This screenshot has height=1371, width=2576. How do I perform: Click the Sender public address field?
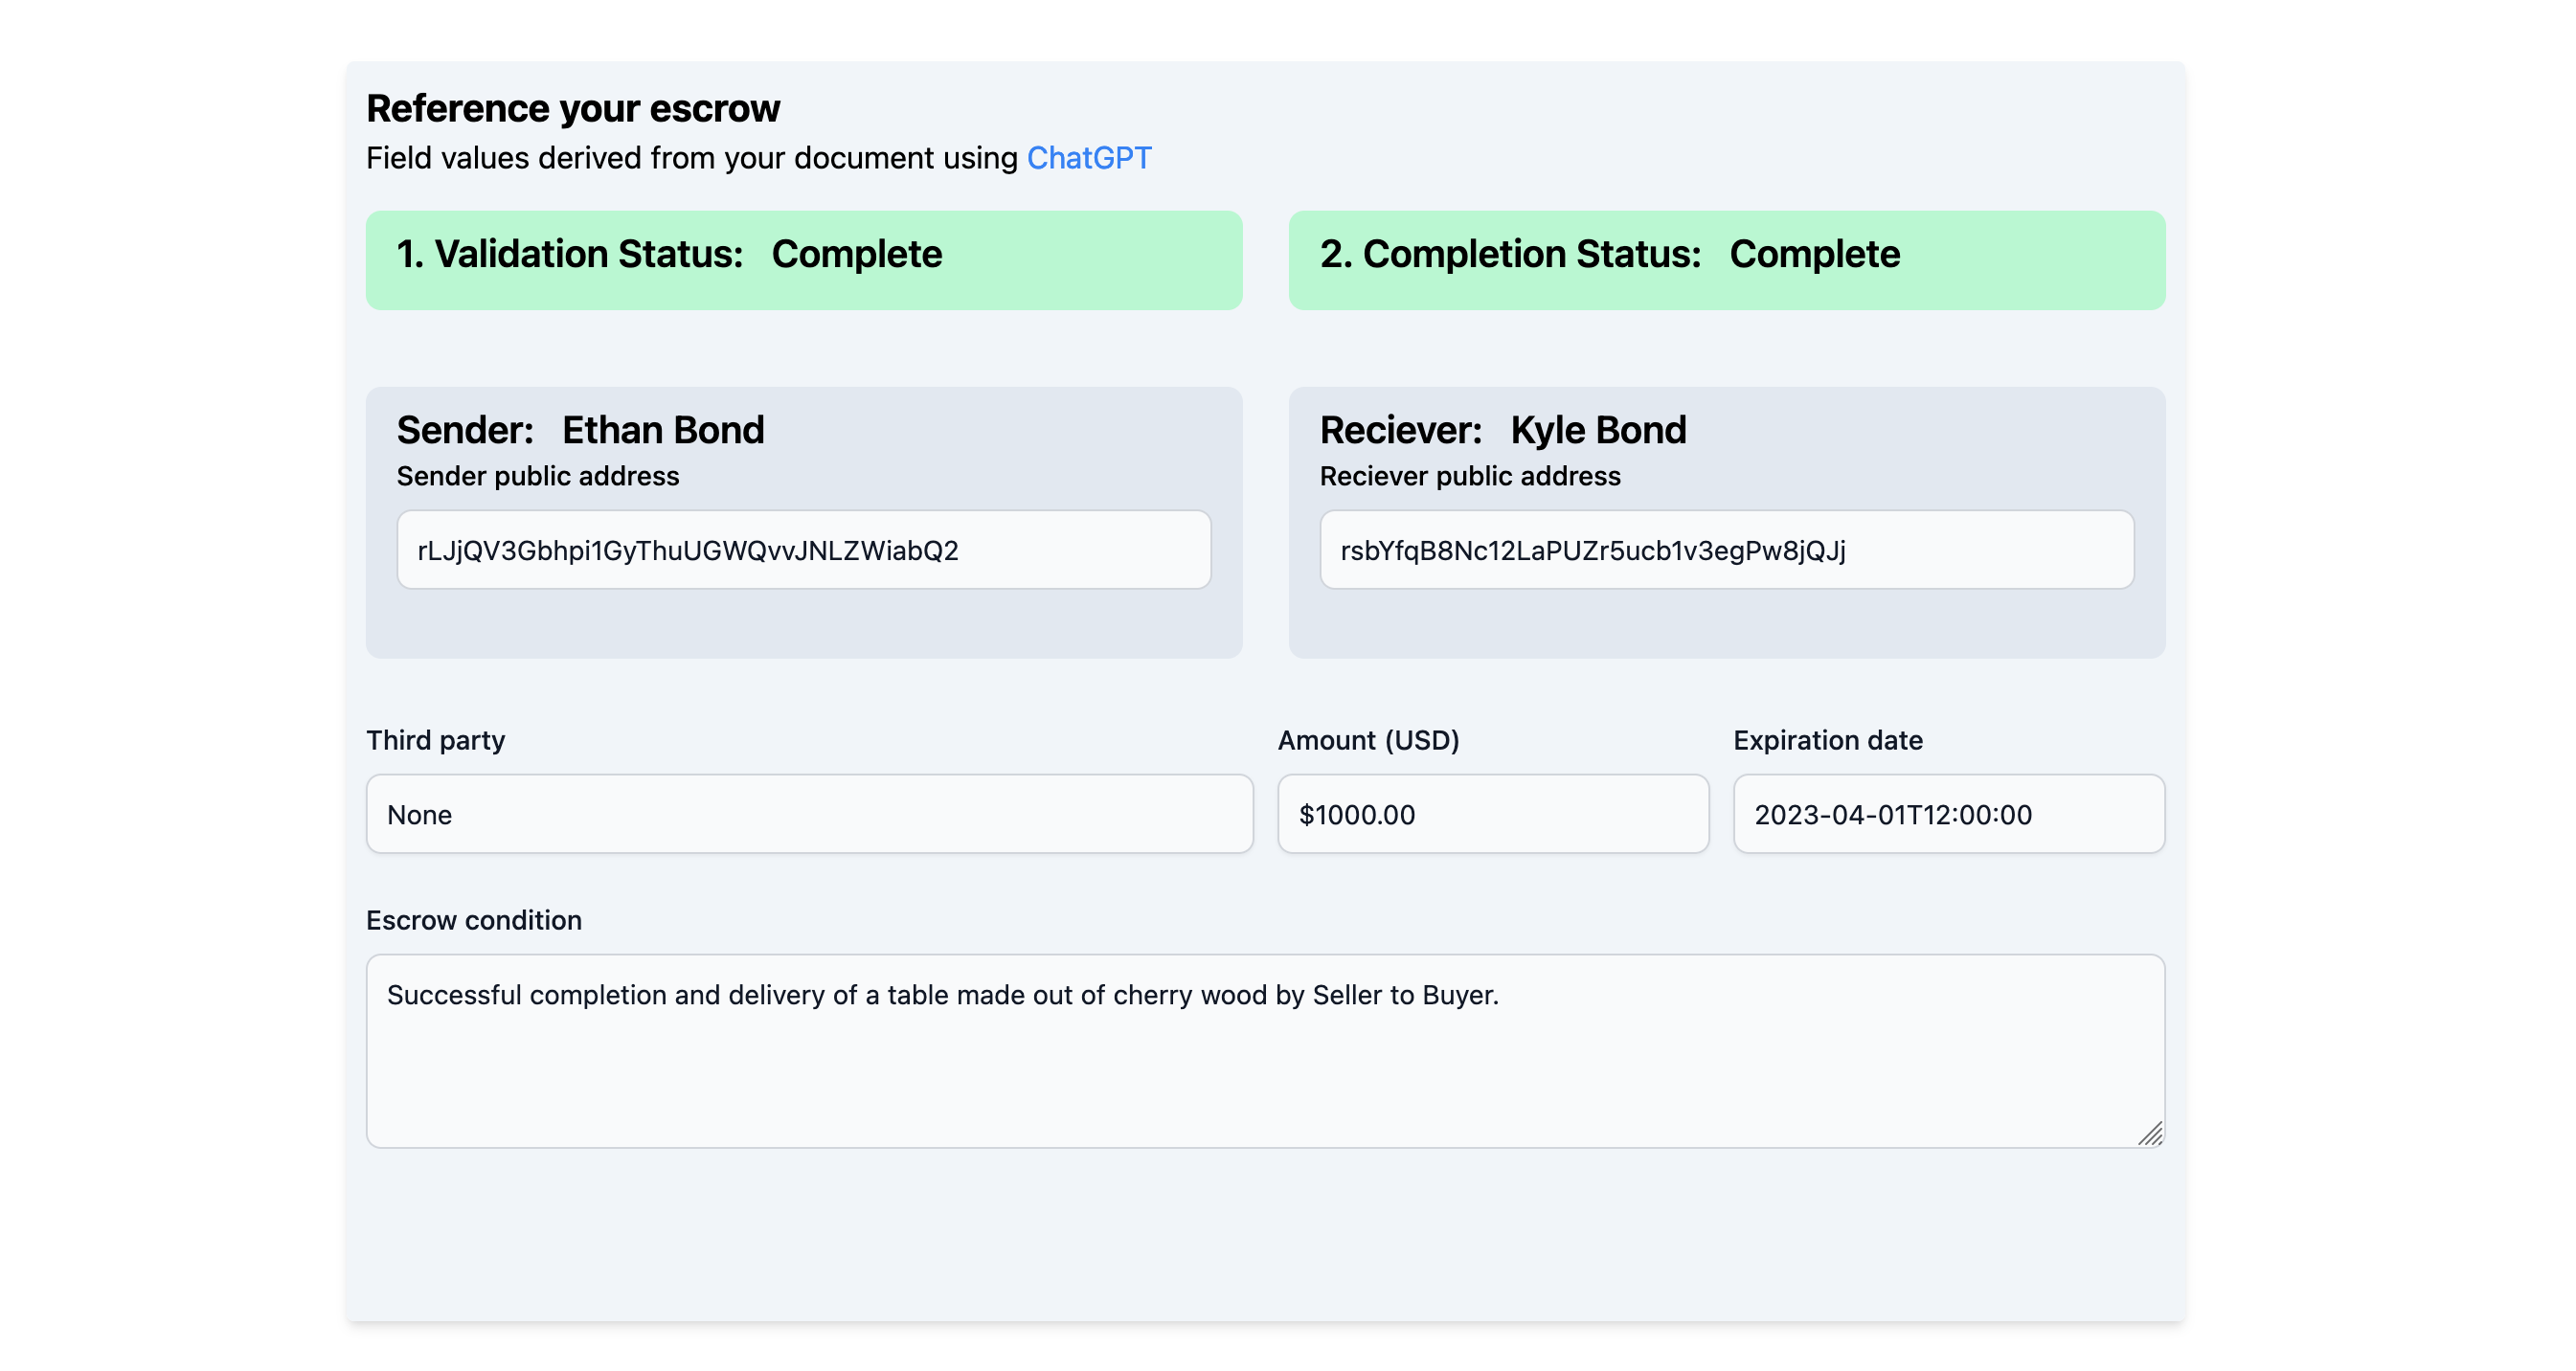click(804, 550)
